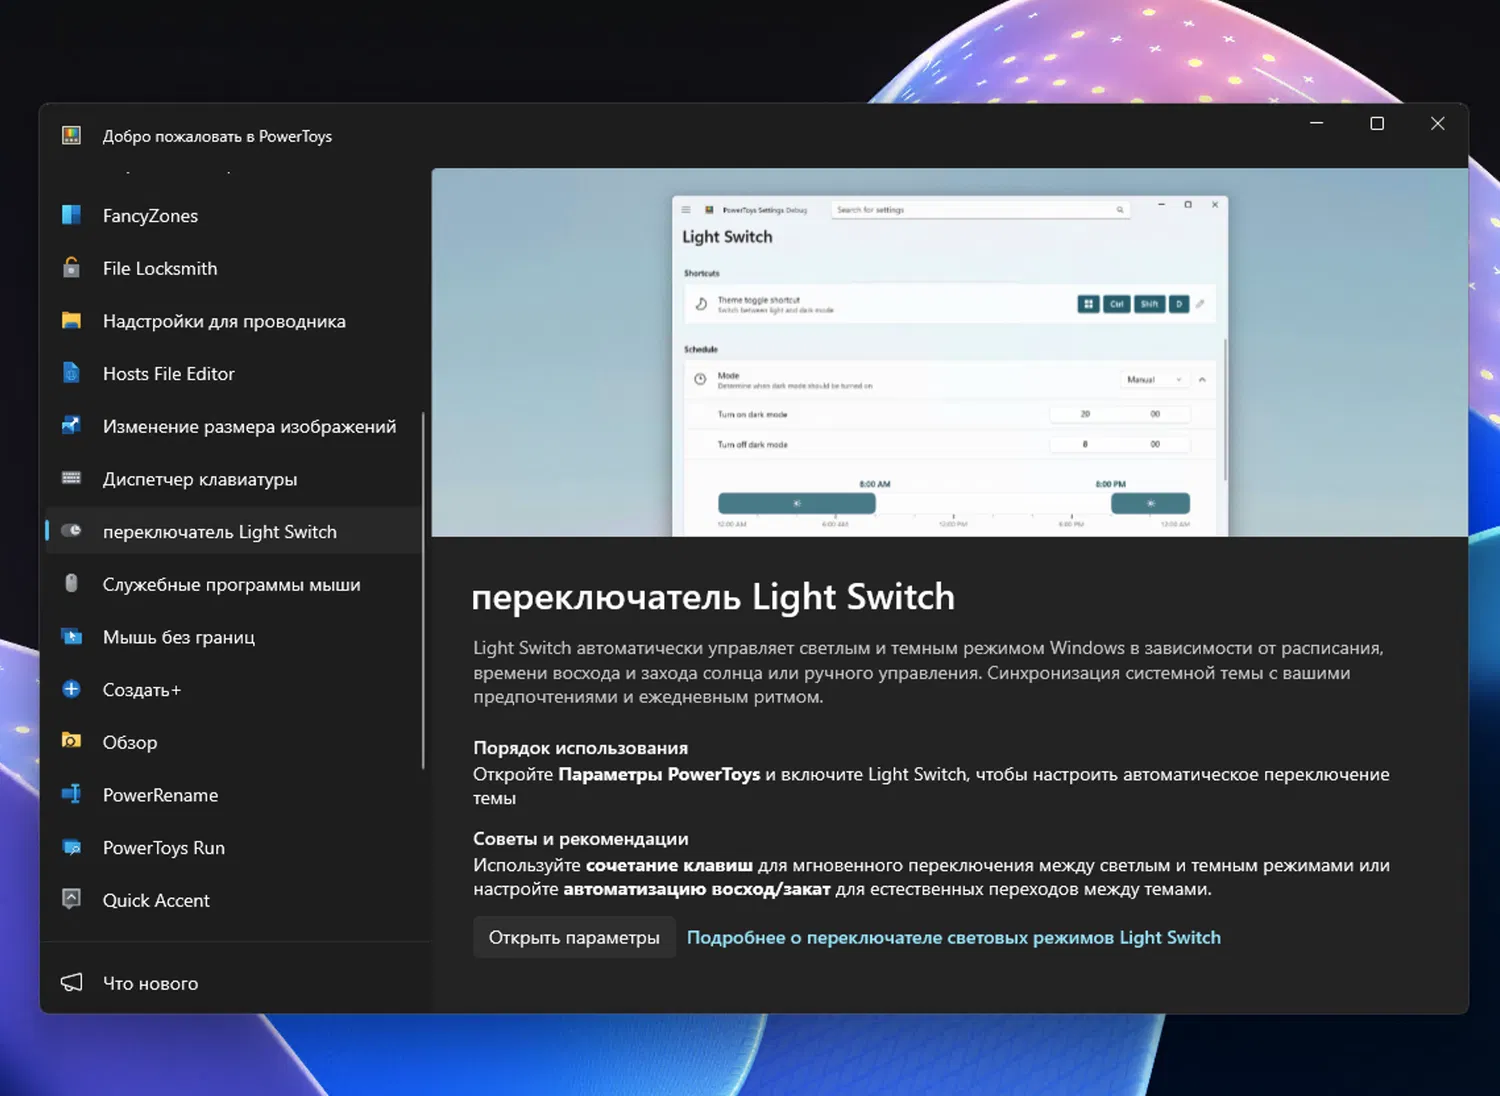Screen dimensions: 1500x1096
Task: Click the Light Switch settings preview image
Action: click(950, 352)
